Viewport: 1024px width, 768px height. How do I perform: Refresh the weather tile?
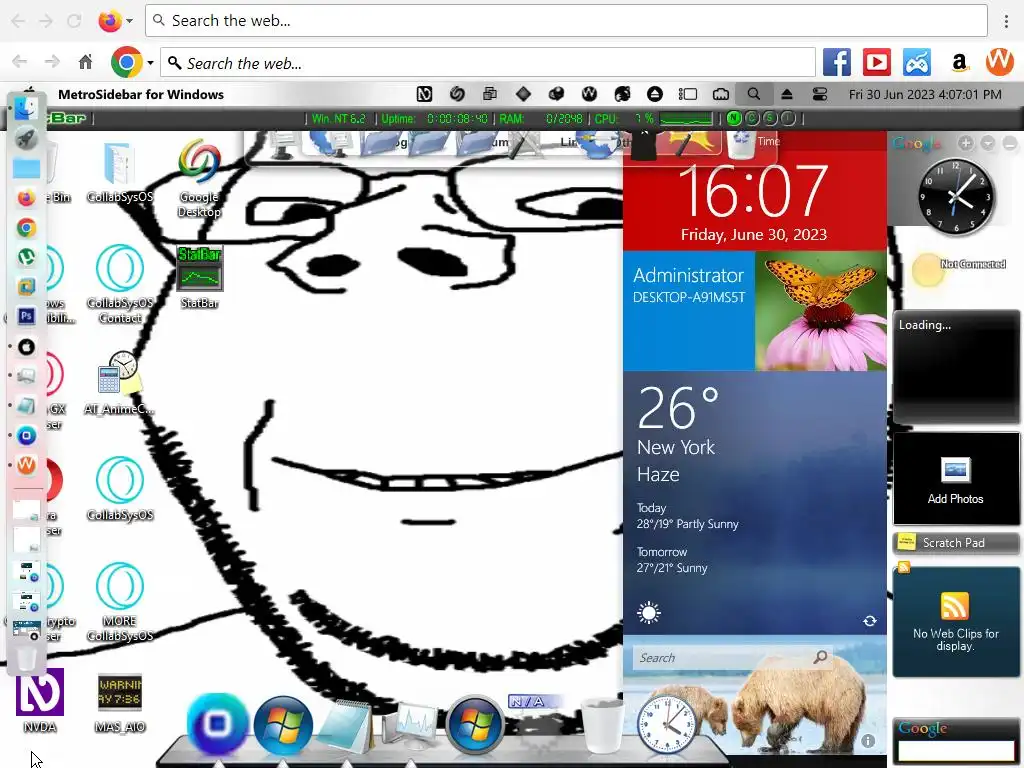tap(870, 621)
